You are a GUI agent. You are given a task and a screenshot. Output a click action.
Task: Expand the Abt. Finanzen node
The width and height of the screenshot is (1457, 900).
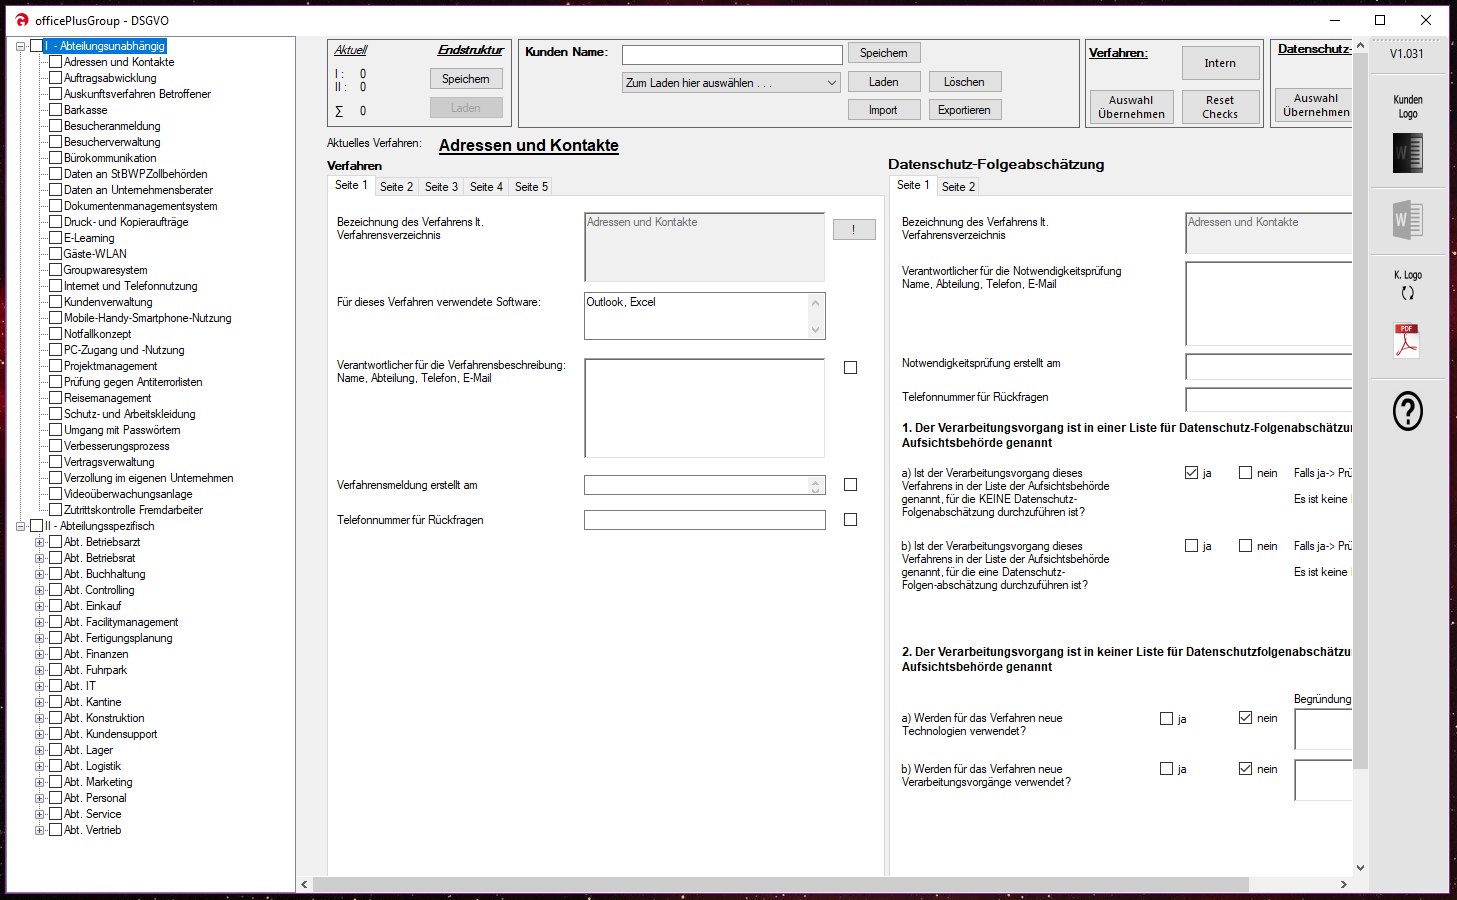40,654
